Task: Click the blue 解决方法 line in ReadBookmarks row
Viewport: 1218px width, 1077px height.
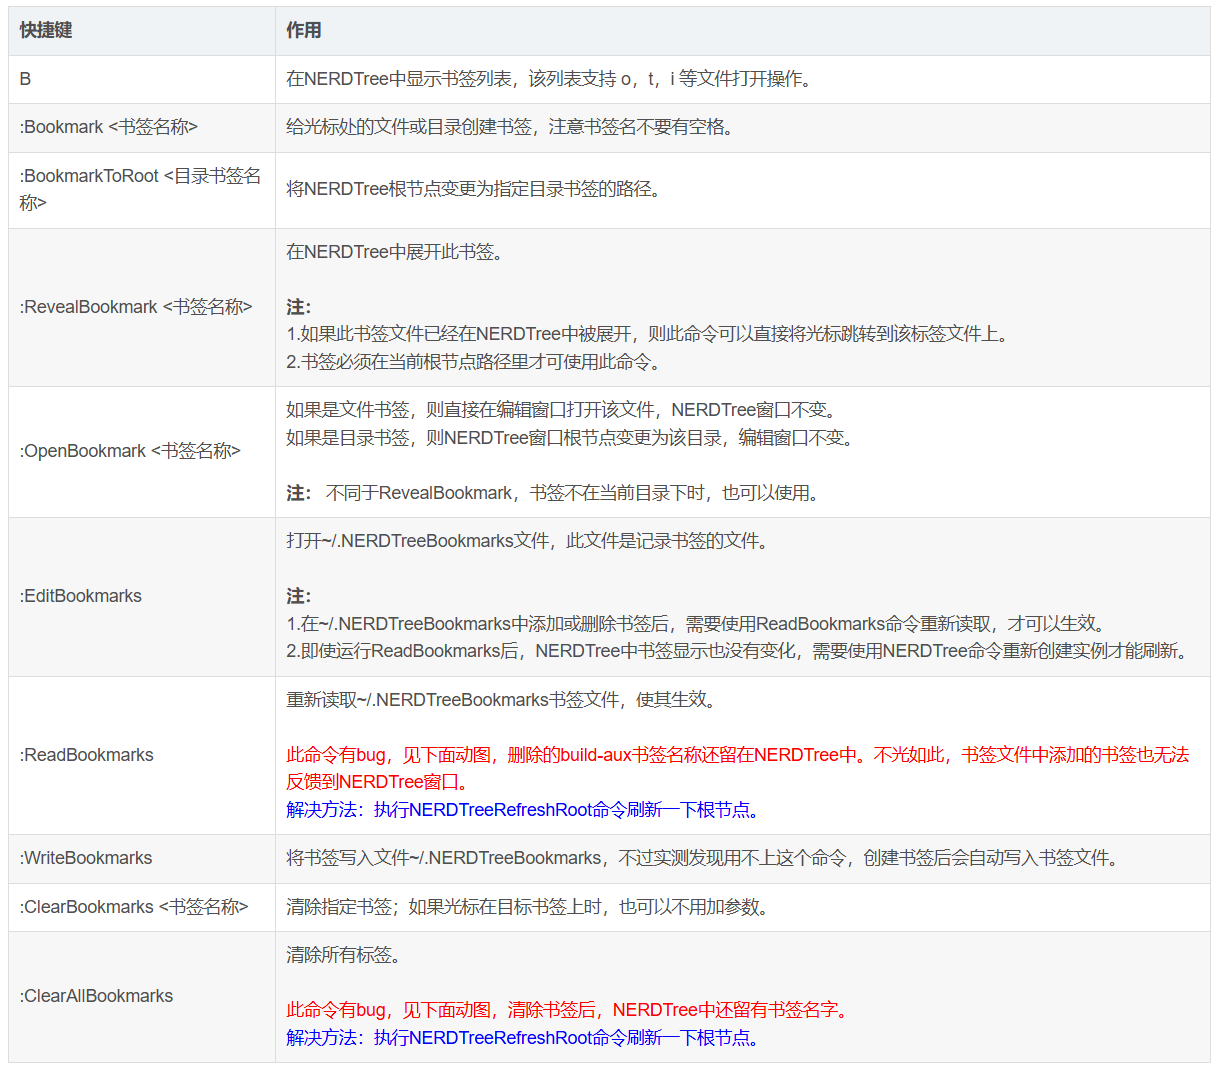Action: coord(526,810)
